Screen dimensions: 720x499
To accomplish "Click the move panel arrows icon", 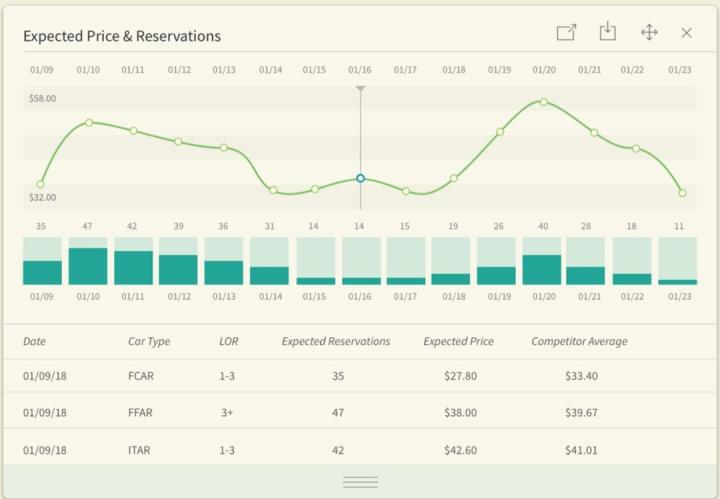I will (649, 33).
